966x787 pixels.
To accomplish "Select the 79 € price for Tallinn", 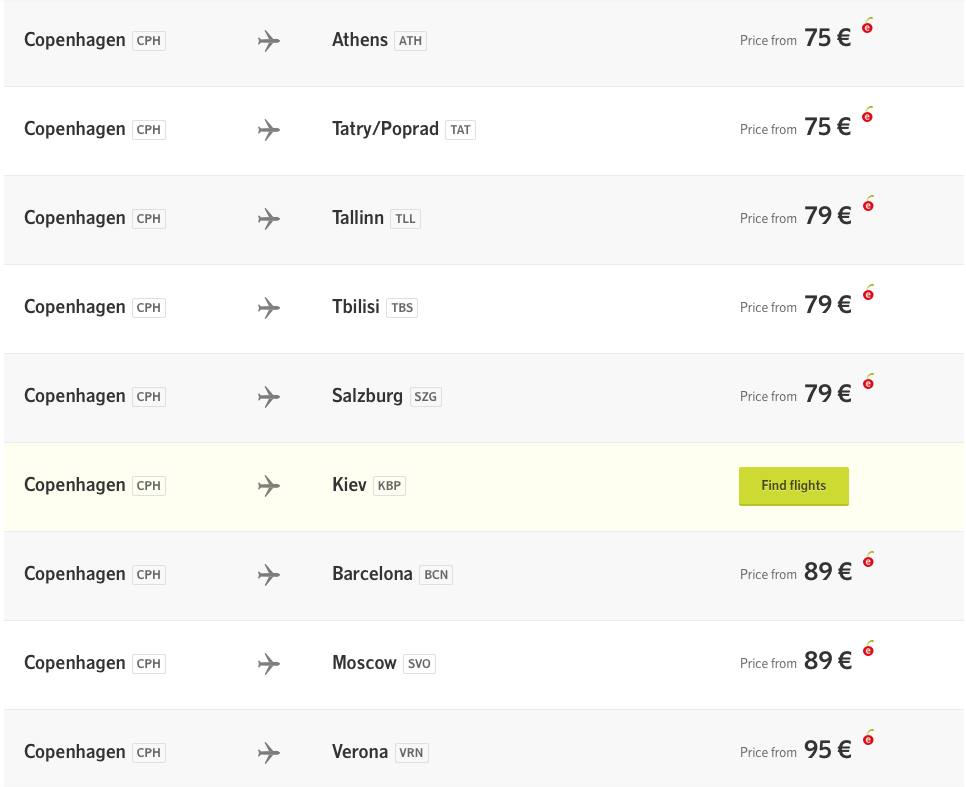I will click(x=827, y=217).
